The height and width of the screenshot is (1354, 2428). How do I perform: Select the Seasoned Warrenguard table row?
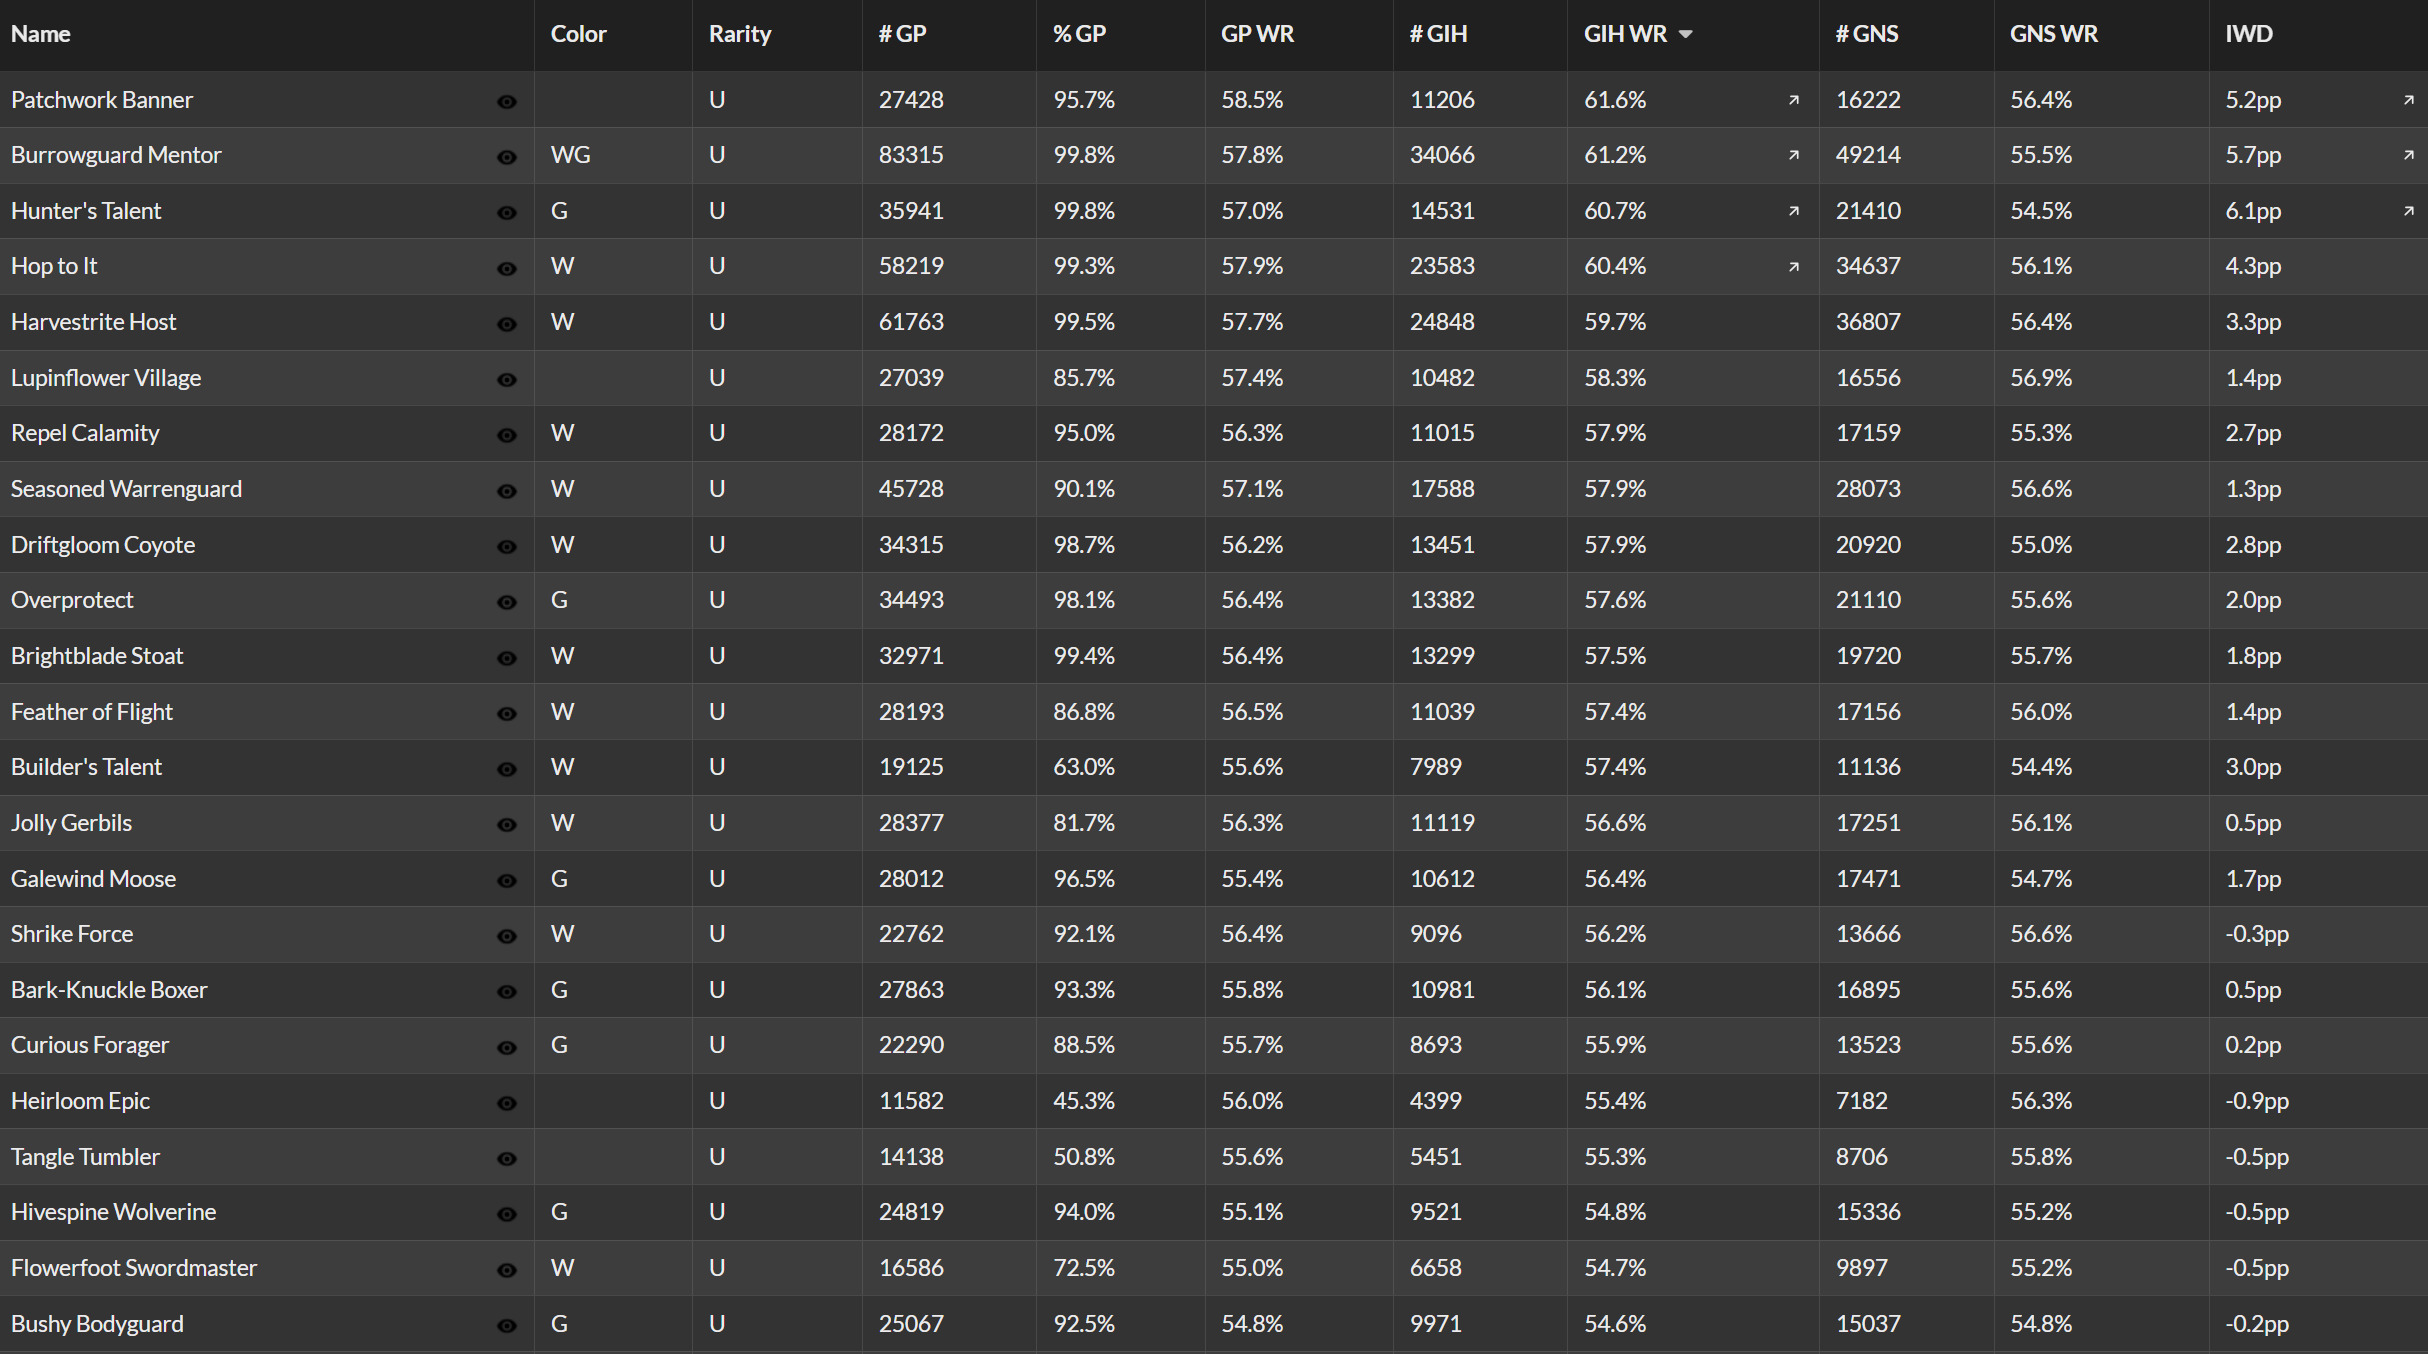click(1214, 489)
